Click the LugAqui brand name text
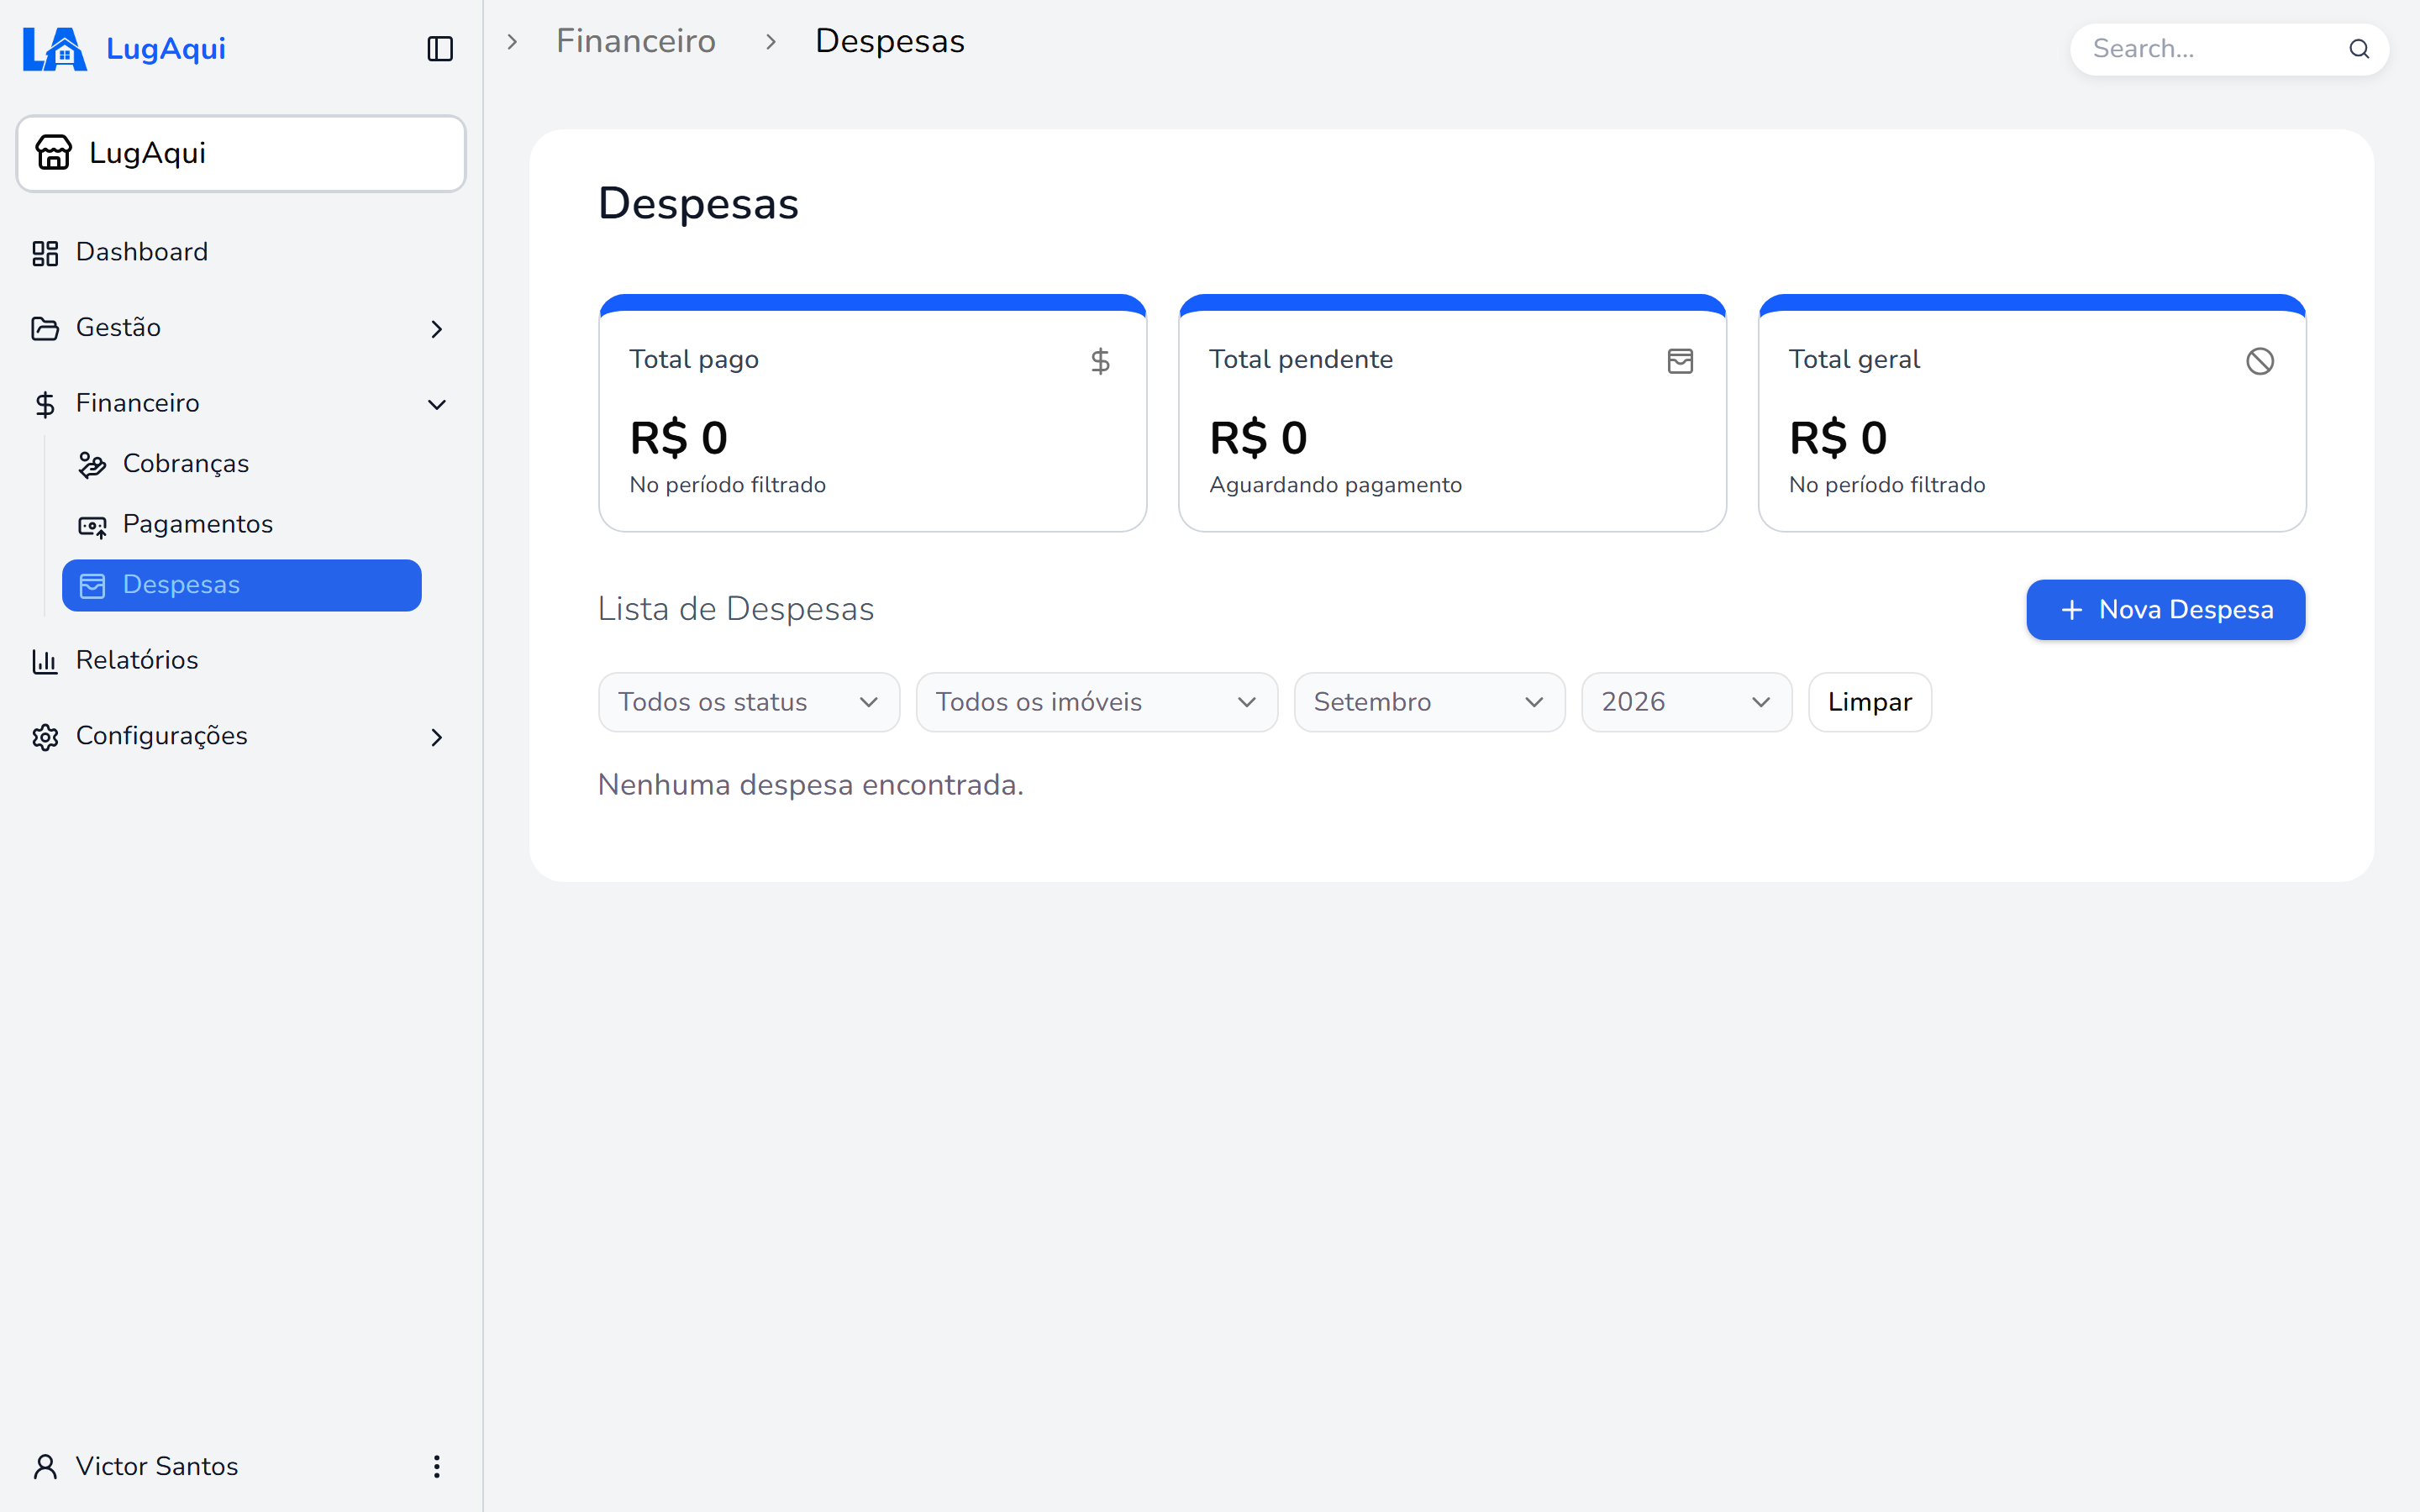 click(166, 49)
